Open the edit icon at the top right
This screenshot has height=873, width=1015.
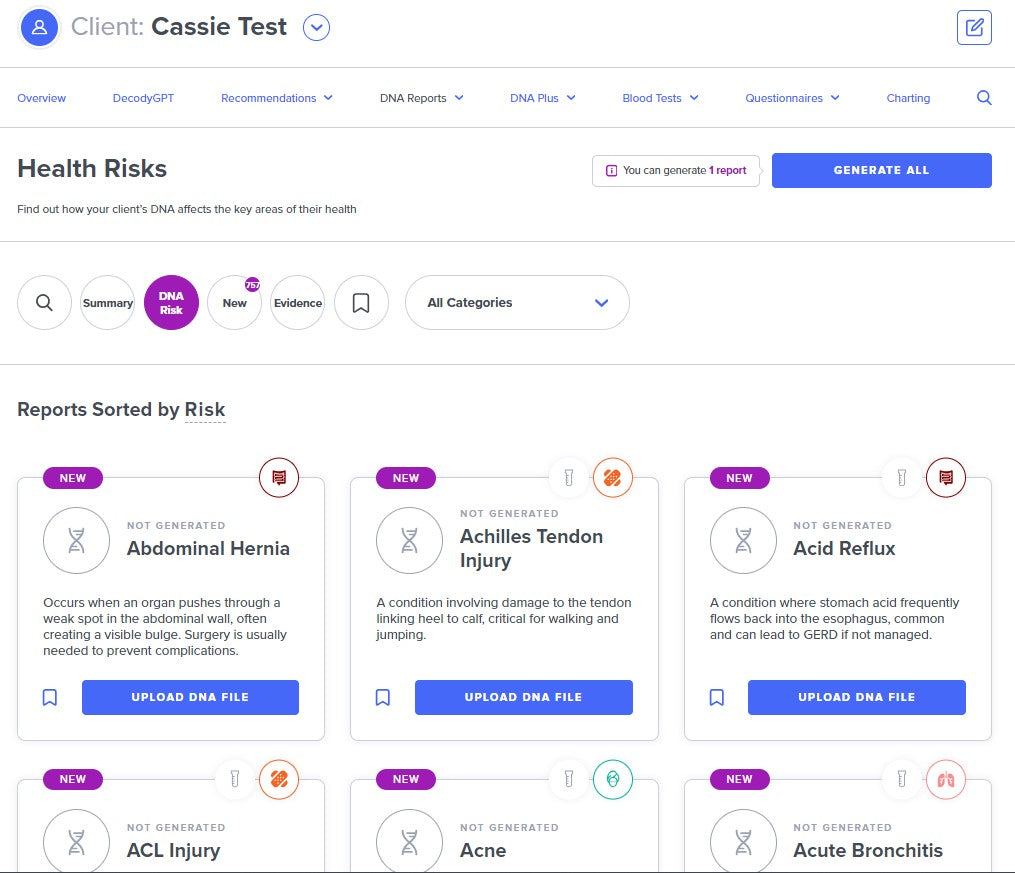click(974, 27)
